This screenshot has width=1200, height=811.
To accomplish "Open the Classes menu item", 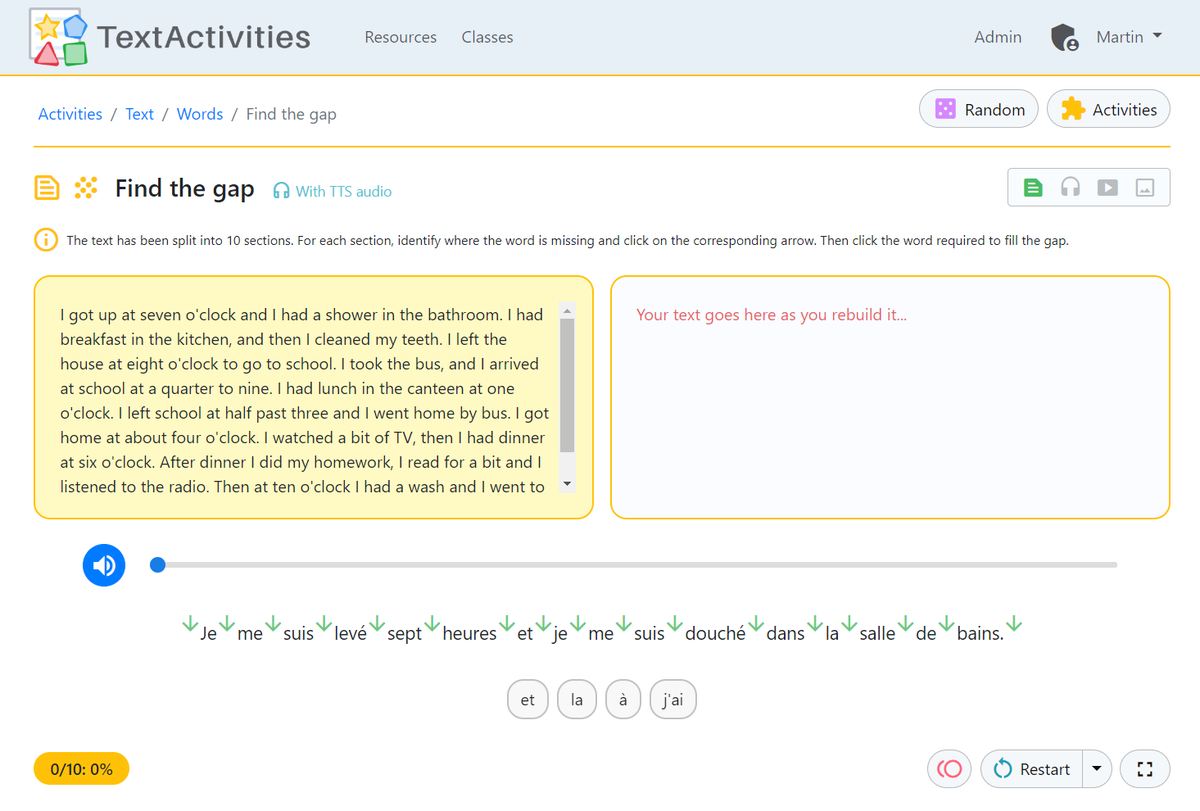I will pyautogui.click(x=487, y=37).
